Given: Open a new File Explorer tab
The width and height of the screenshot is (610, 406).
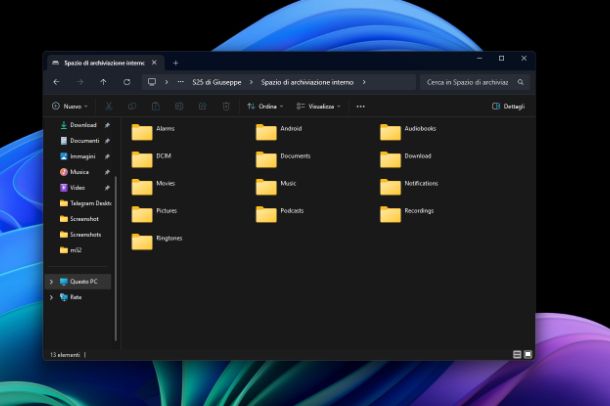Looking at the screenshot, I should 175,62.
